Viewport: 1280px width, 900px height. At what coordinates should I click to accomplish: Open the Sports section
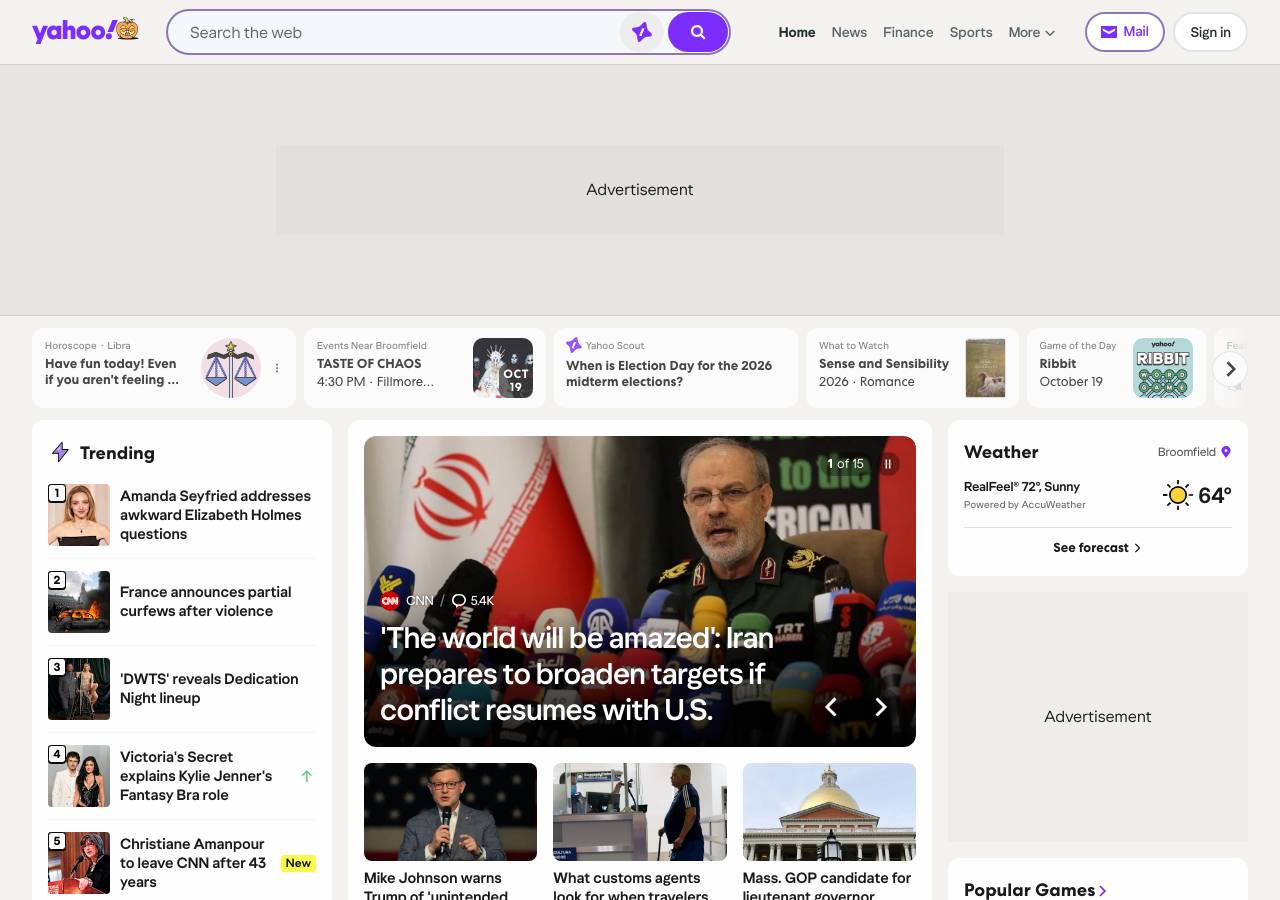coord(971,32)
